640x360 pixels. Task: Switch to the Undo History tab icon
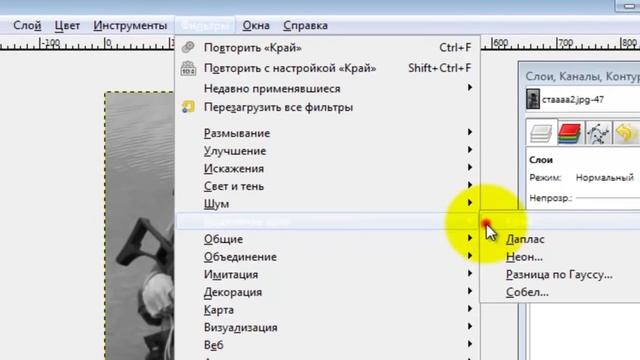coord(626,133)
